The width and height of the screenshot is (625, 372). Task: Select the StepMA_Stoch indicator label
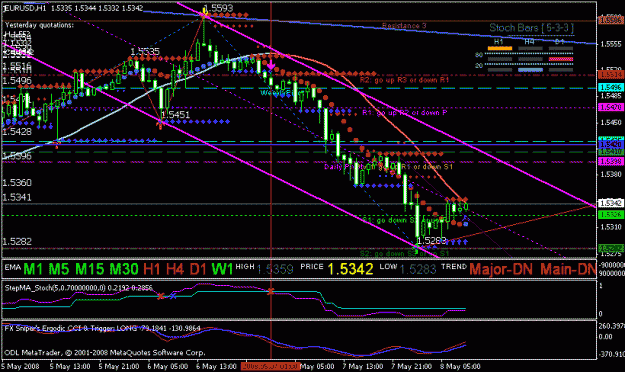click(x=79, y=287)
